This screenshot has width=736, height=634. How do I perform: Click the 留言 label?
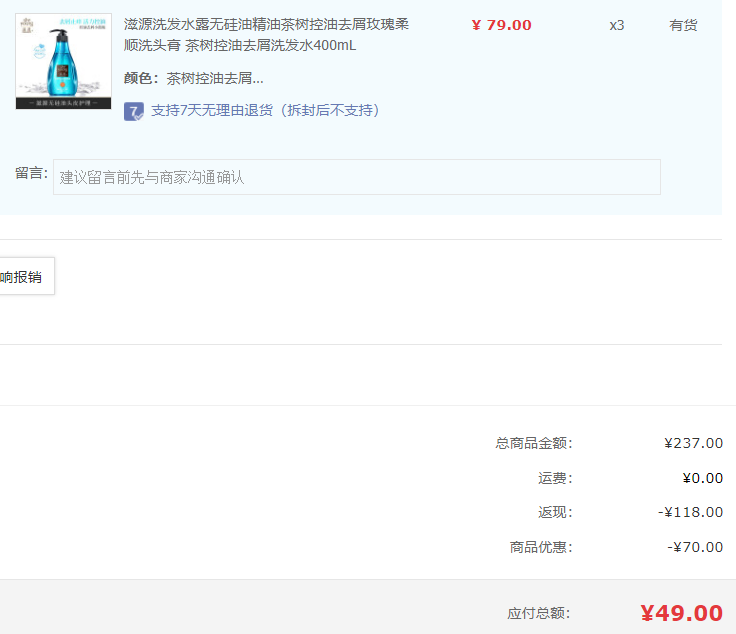point(31,173)
